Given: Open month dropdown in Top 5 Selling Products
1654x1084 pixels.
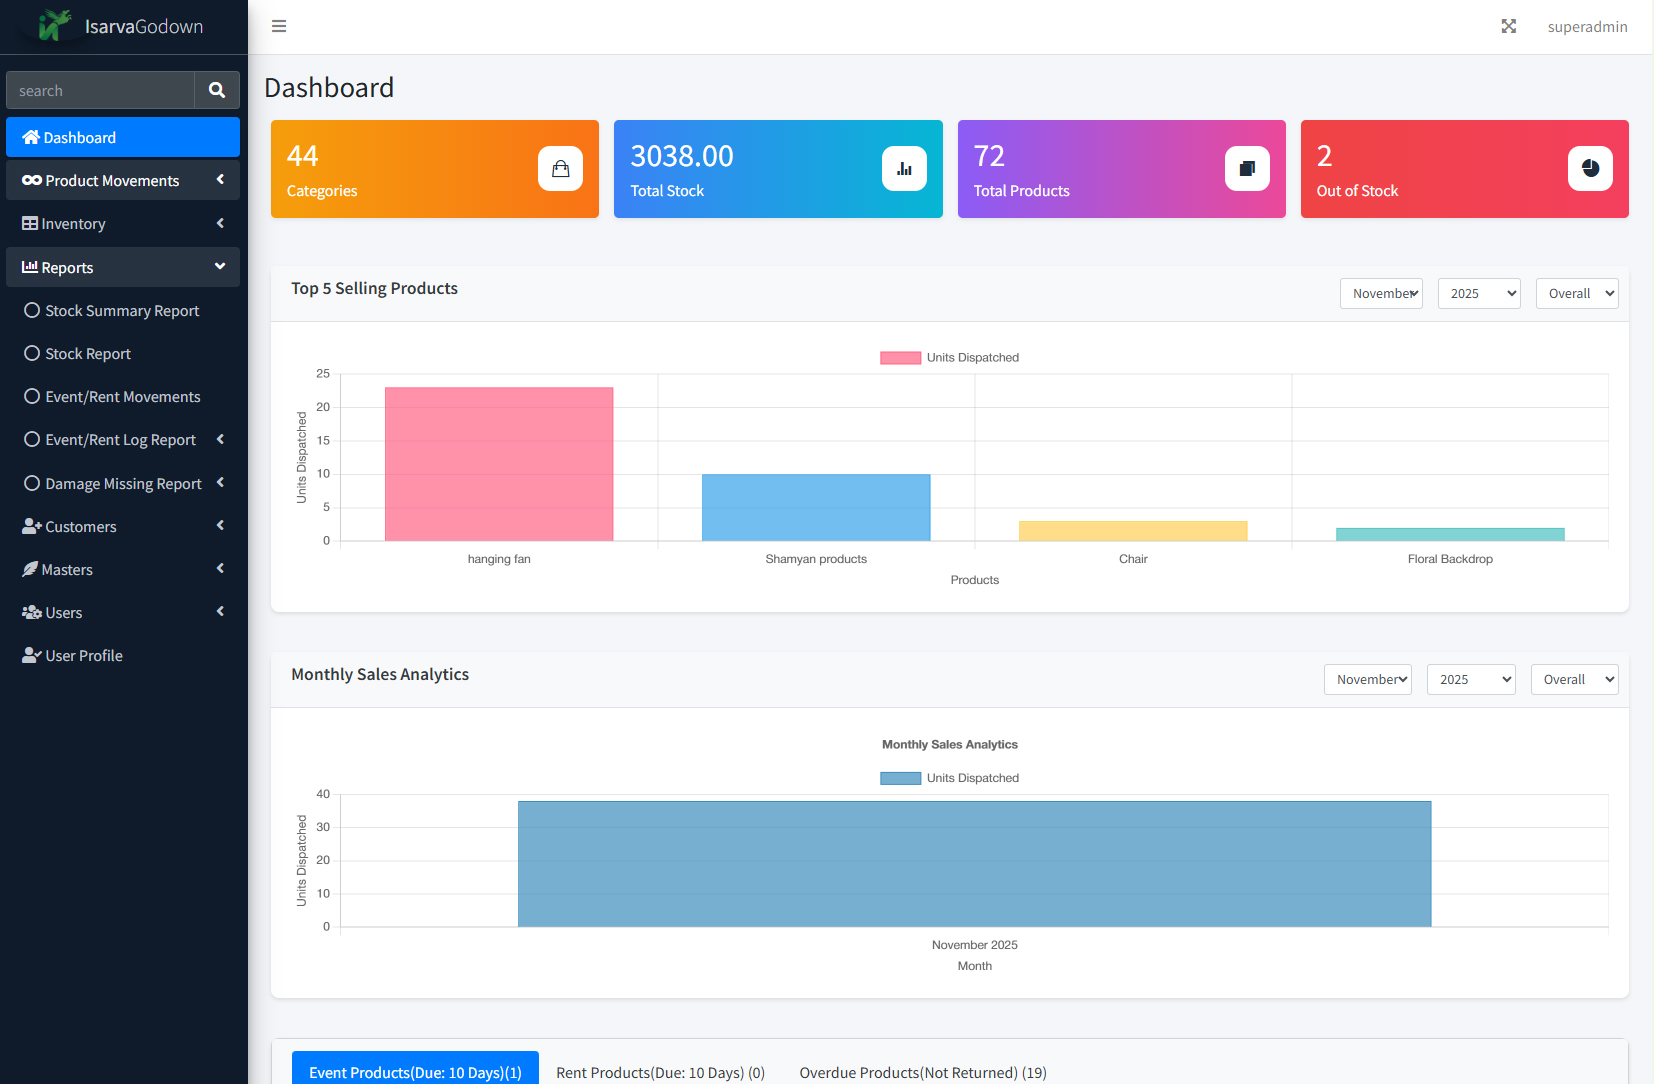Looking at the screenshot, I should point(1381,293).
